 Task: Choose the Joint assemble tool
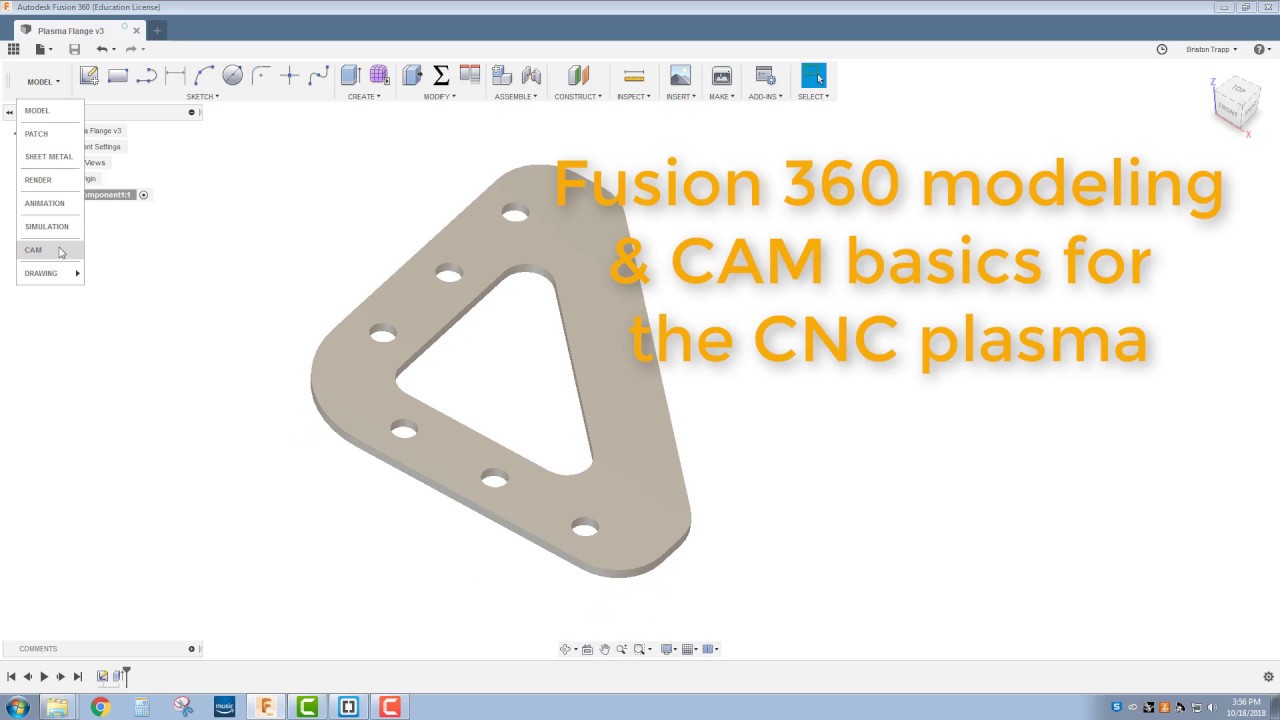tap(531, 75)
